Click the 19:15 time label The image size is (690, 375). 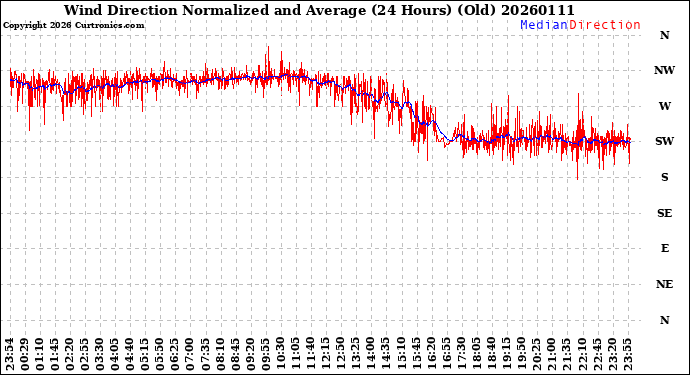point(506,355)
